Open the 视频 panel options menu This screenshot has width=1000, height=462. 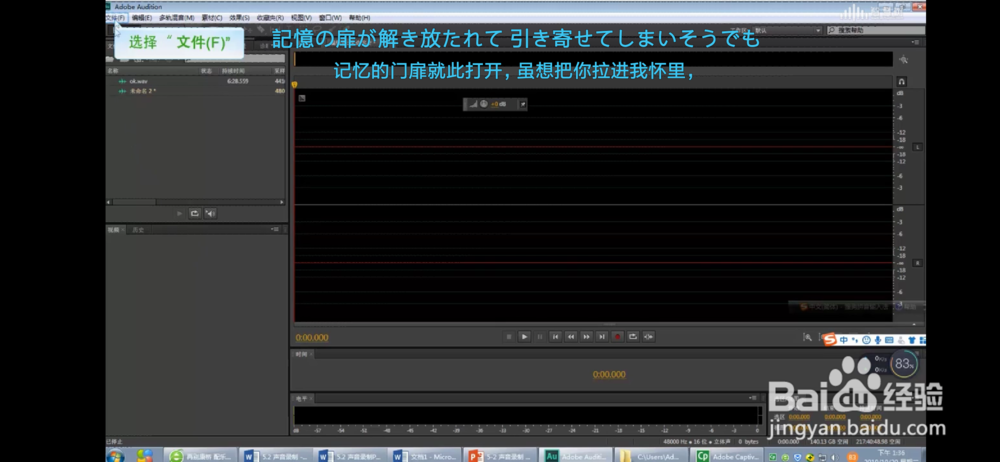276,229
